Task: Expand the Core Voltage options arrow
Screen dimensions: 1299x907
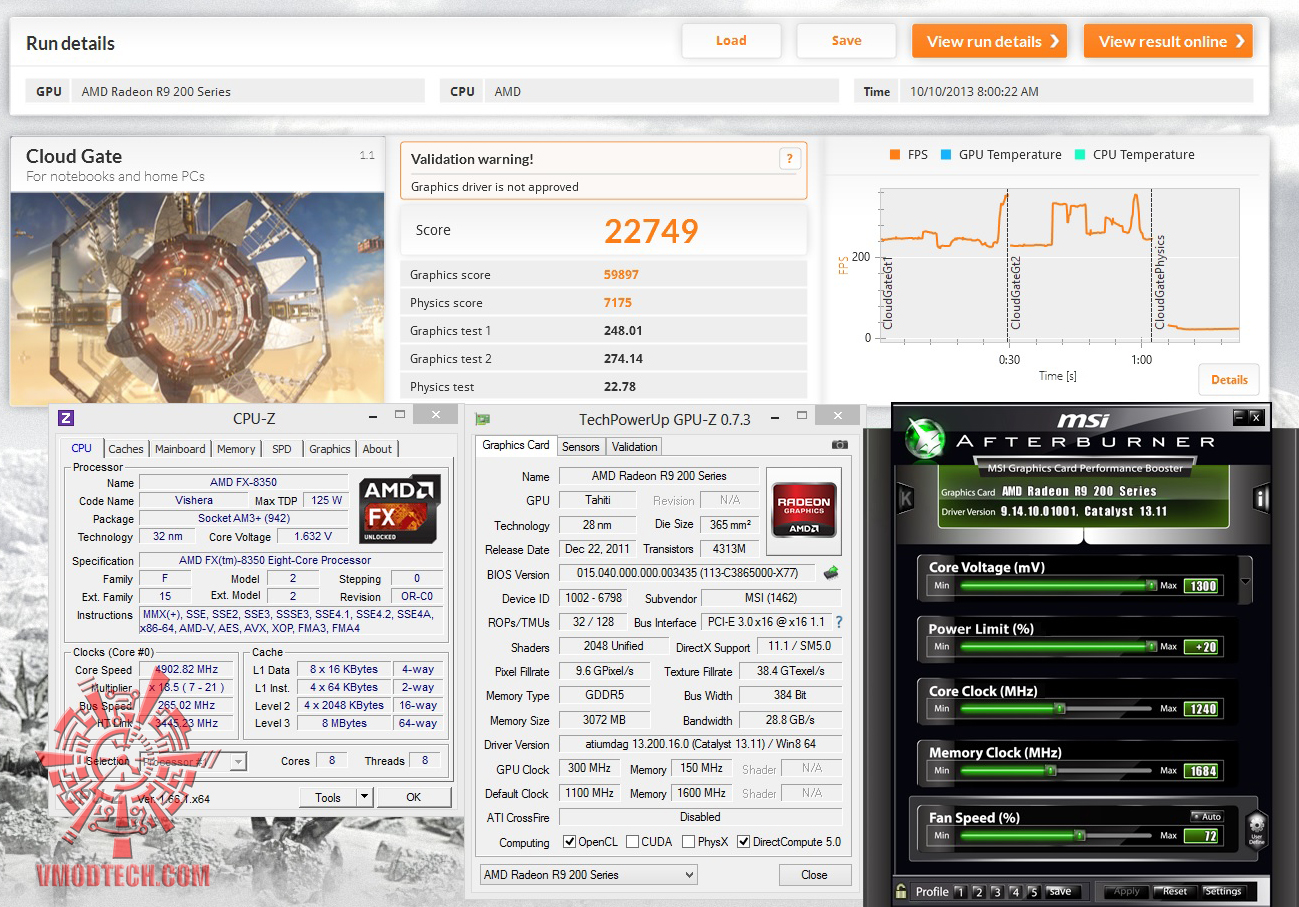Action: click(x=1245, y=581)
